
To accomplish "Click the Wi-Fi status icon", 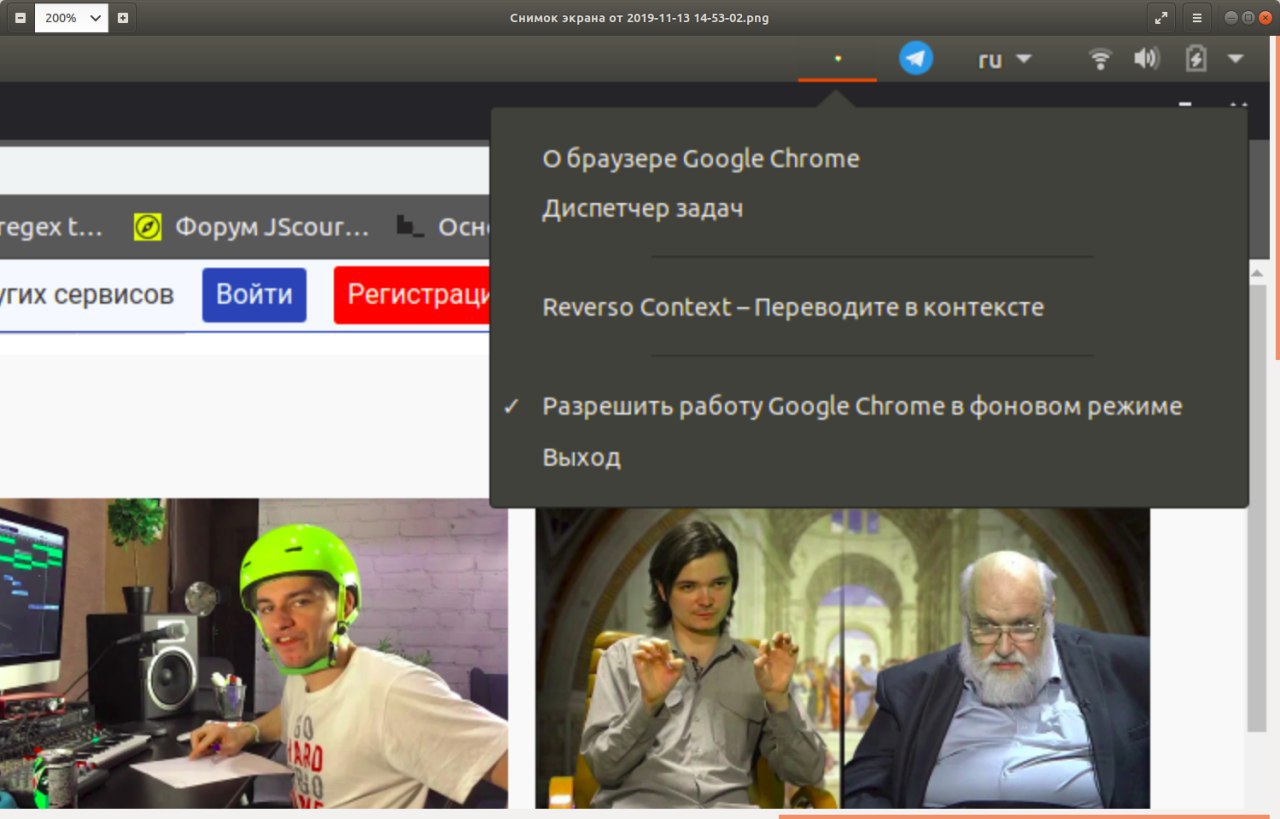I will 1100,59.
